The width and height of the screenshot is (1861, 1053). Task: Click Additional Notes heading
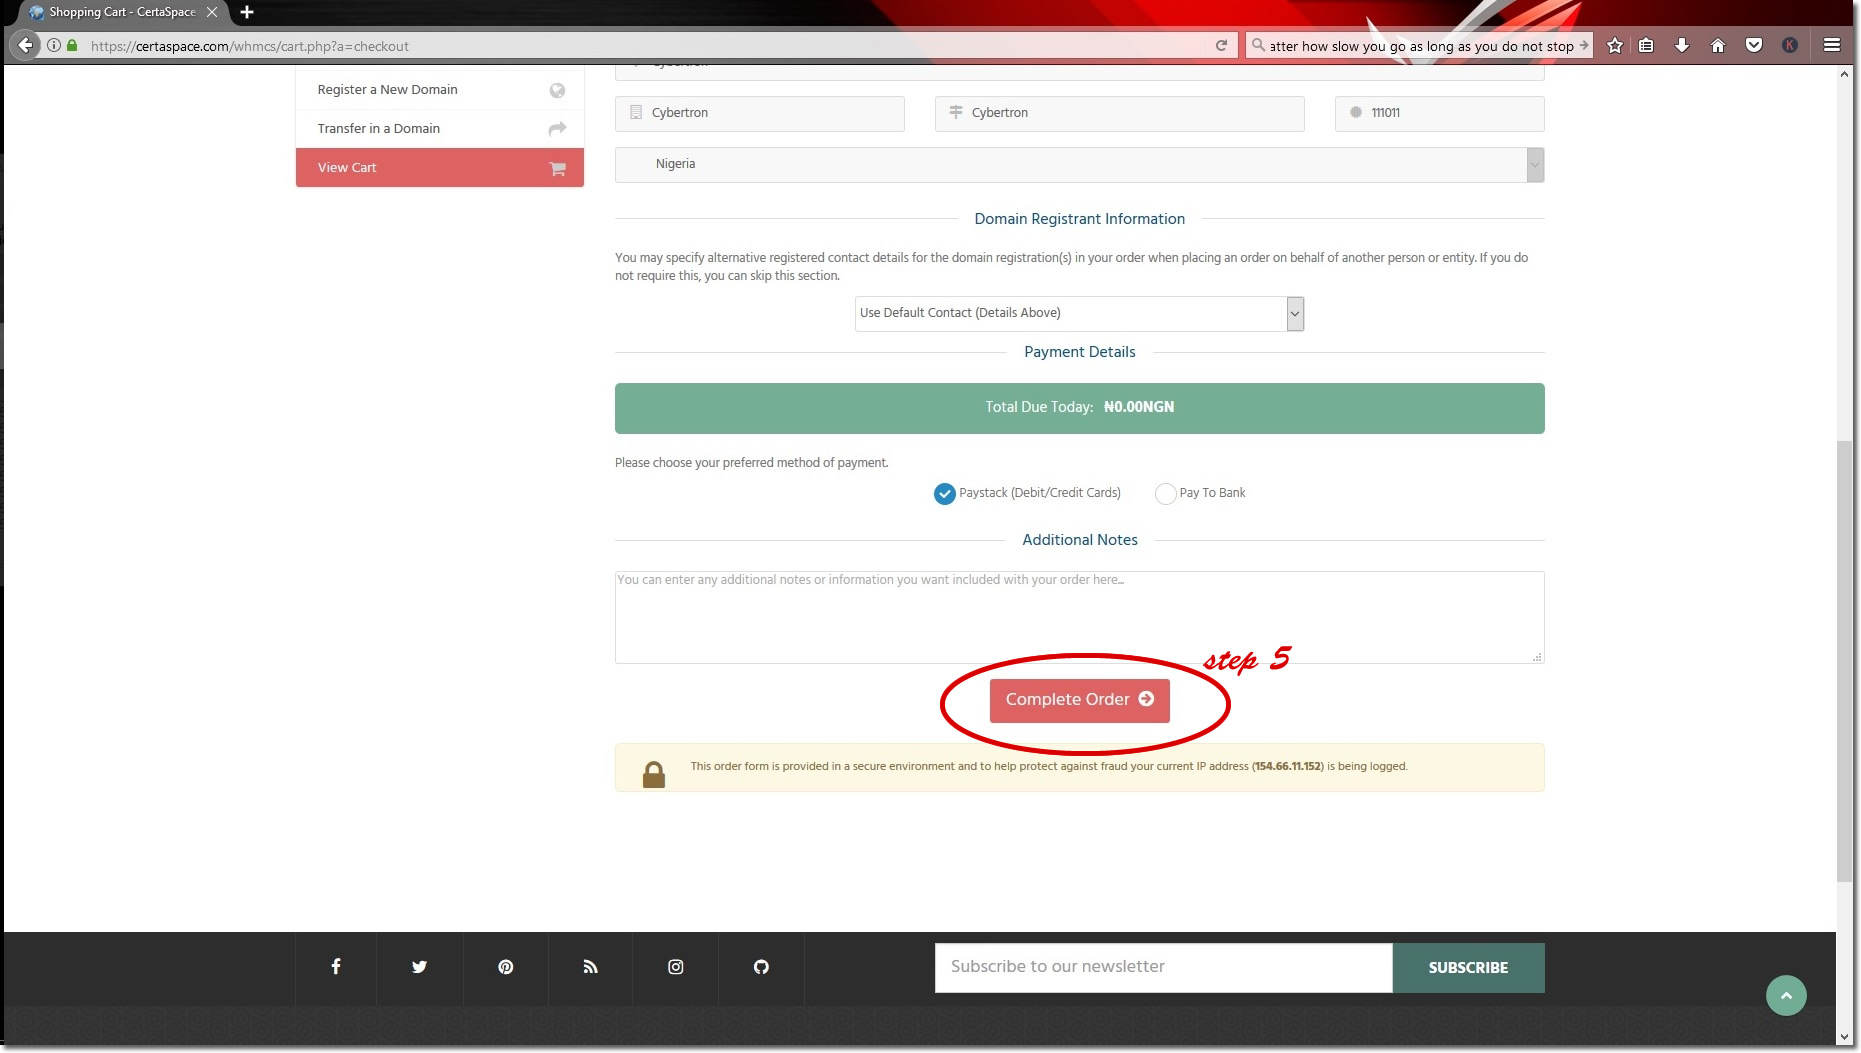pyautogui.click(x=1080, y=540)
